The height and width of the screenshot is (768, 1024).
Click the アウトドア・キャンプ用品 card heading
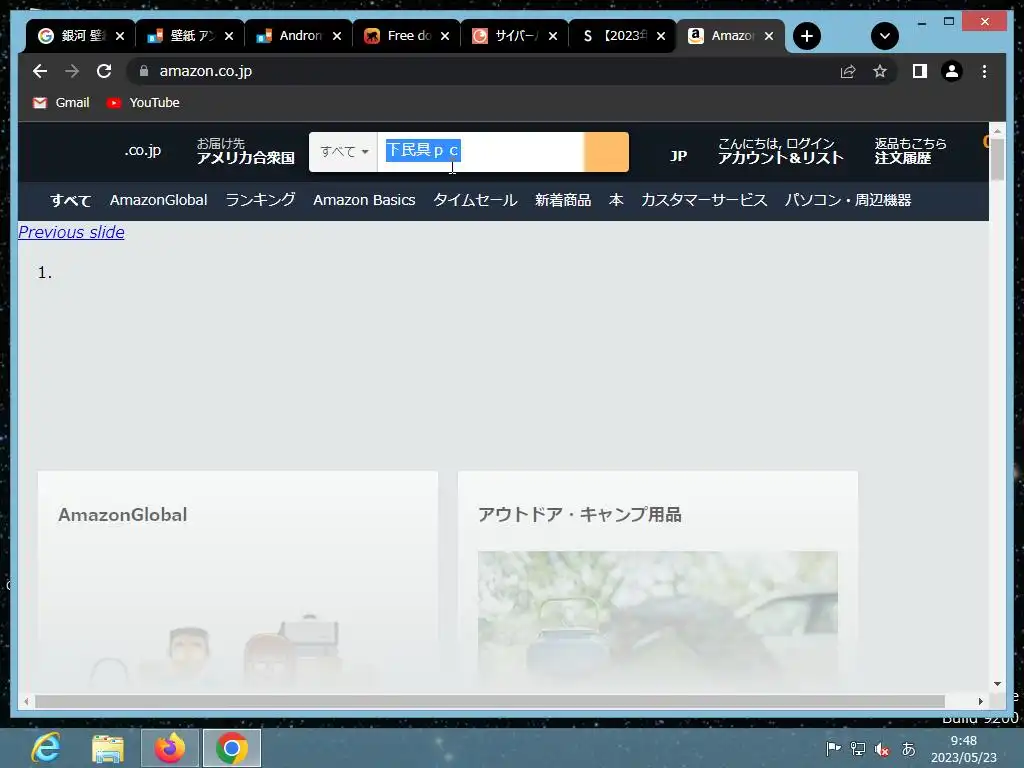pos(579,515)
